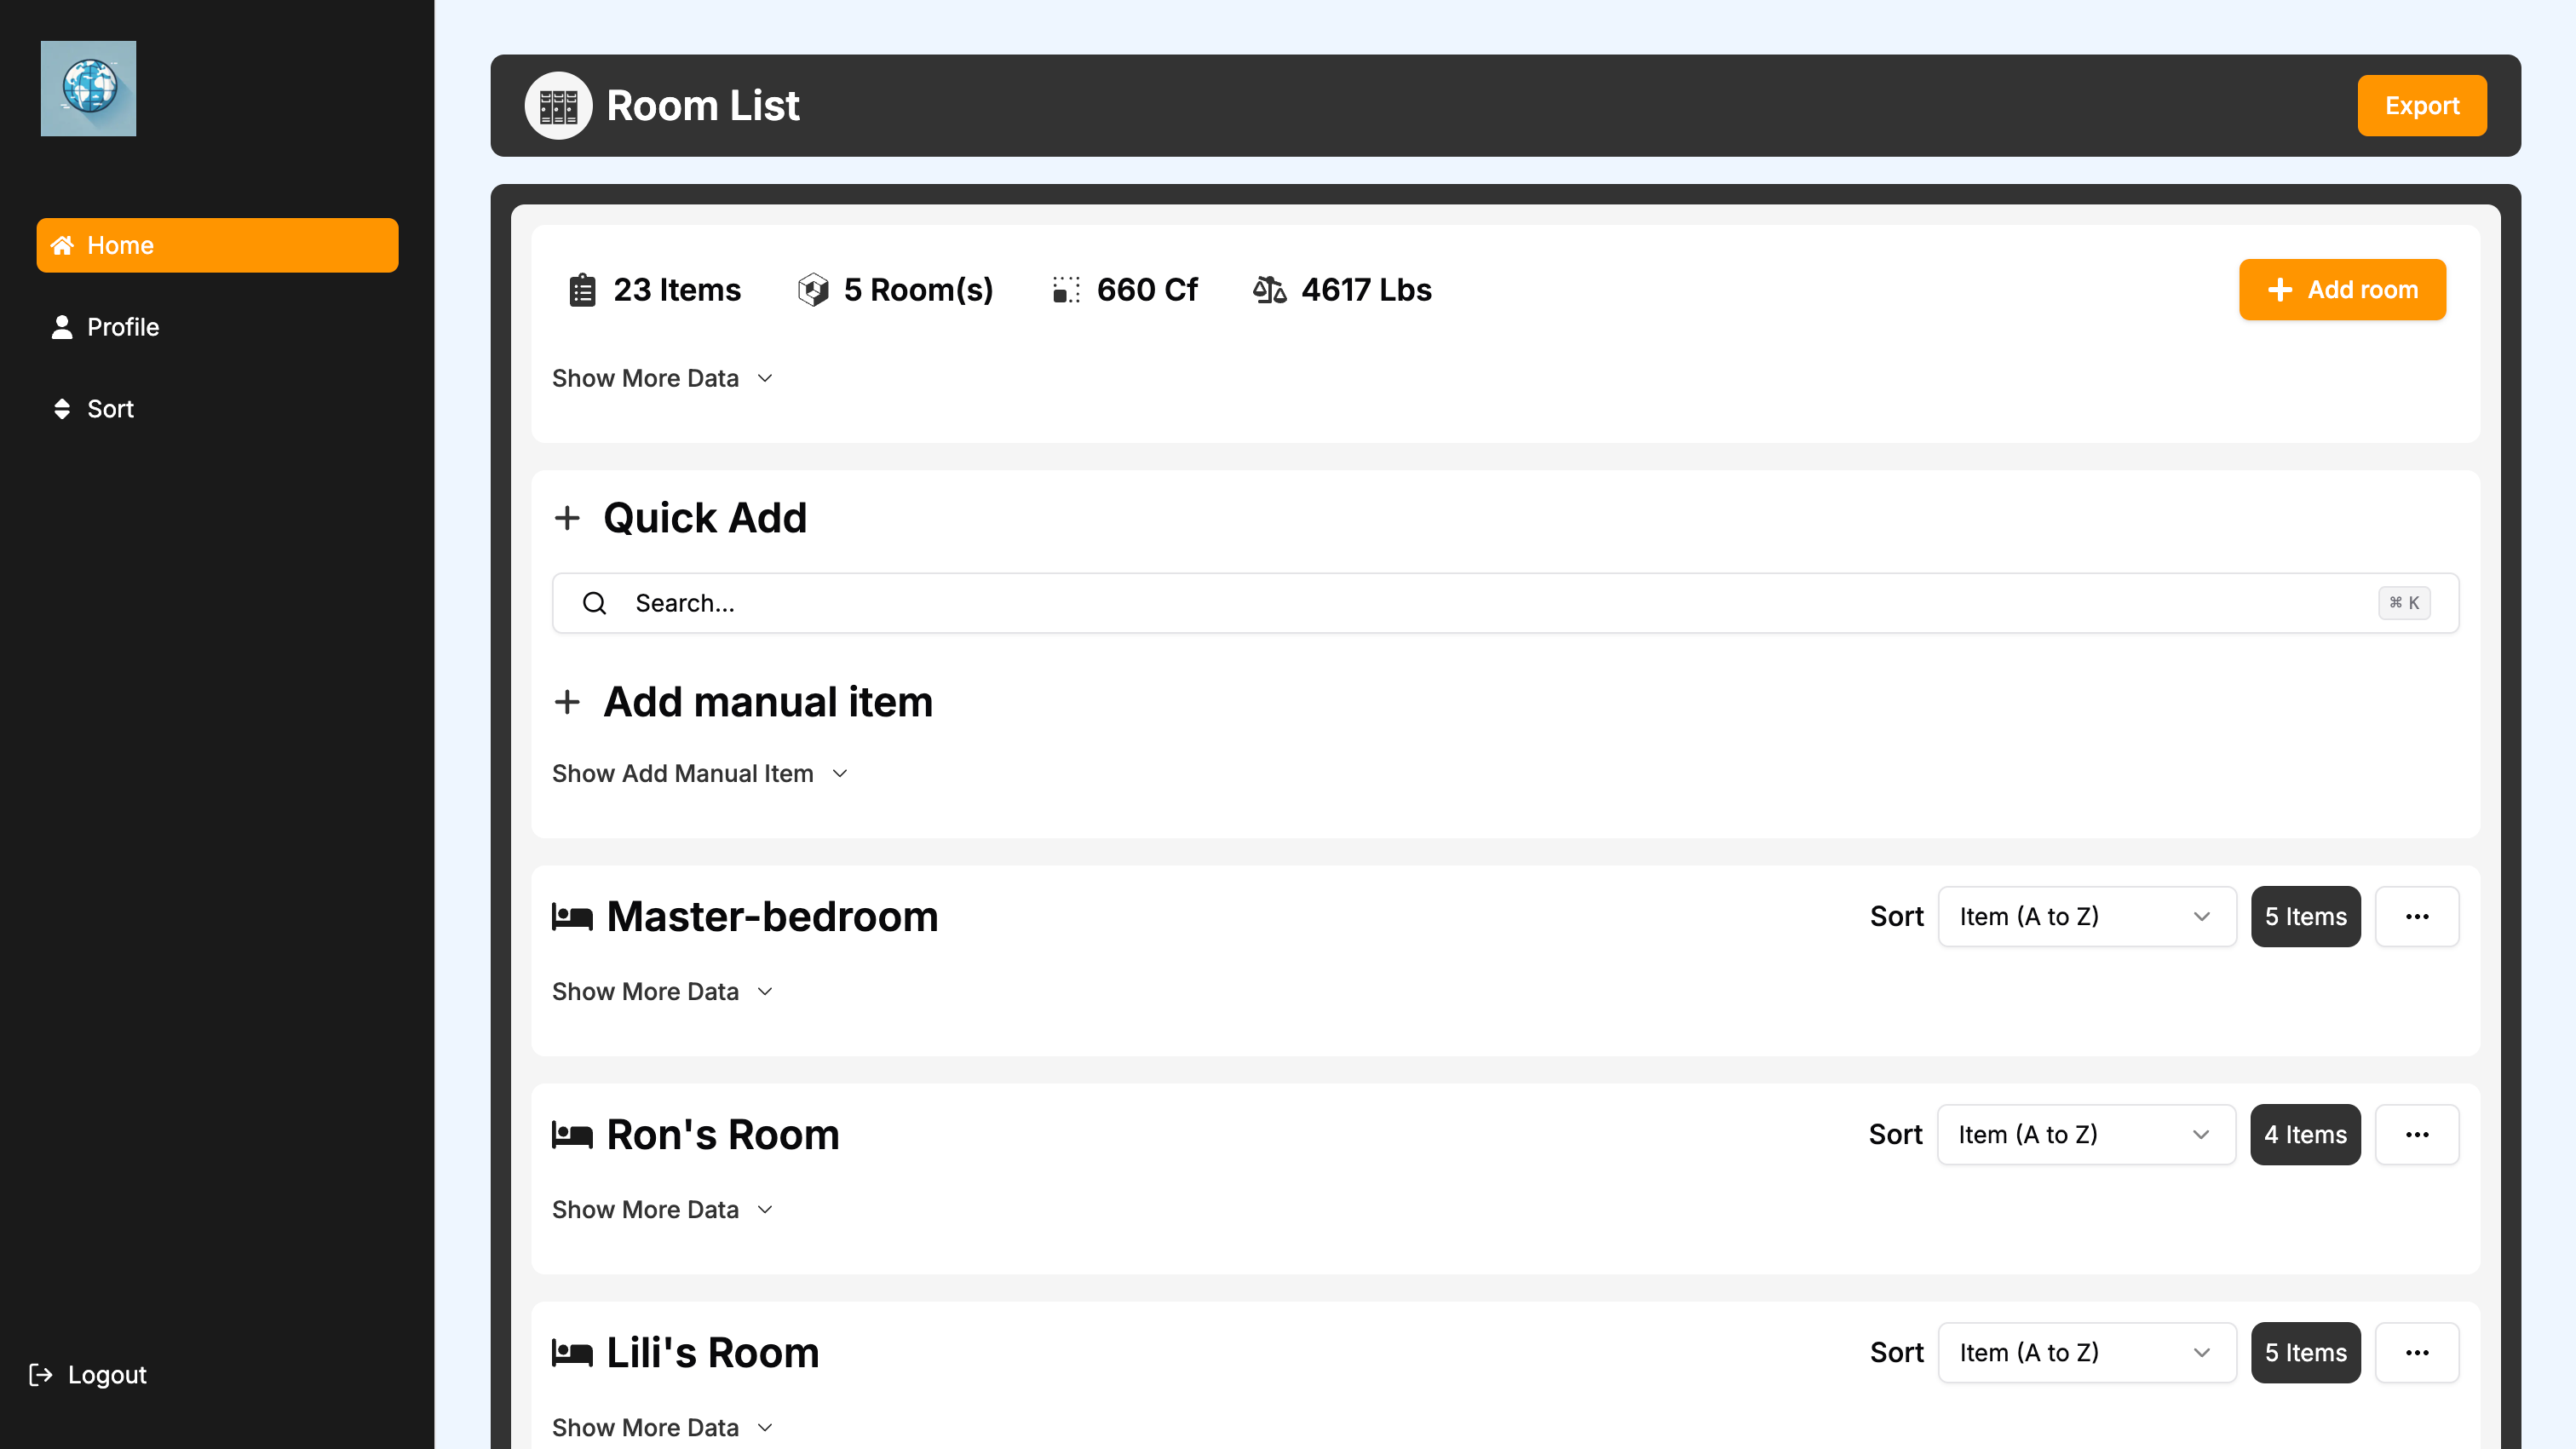
Task: Click the bed icon beside Ron's Room
Action: point(571,1134)
